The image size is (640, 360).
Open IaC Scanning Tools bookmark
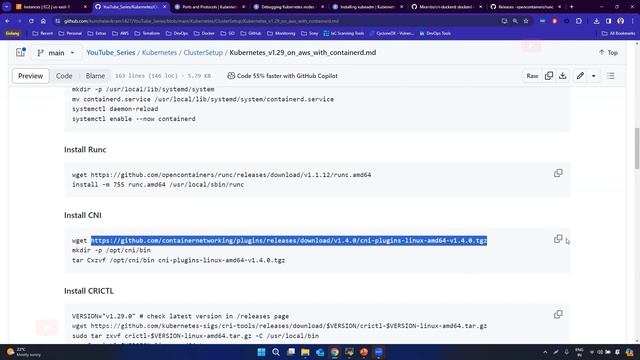(x=343, y=33)
